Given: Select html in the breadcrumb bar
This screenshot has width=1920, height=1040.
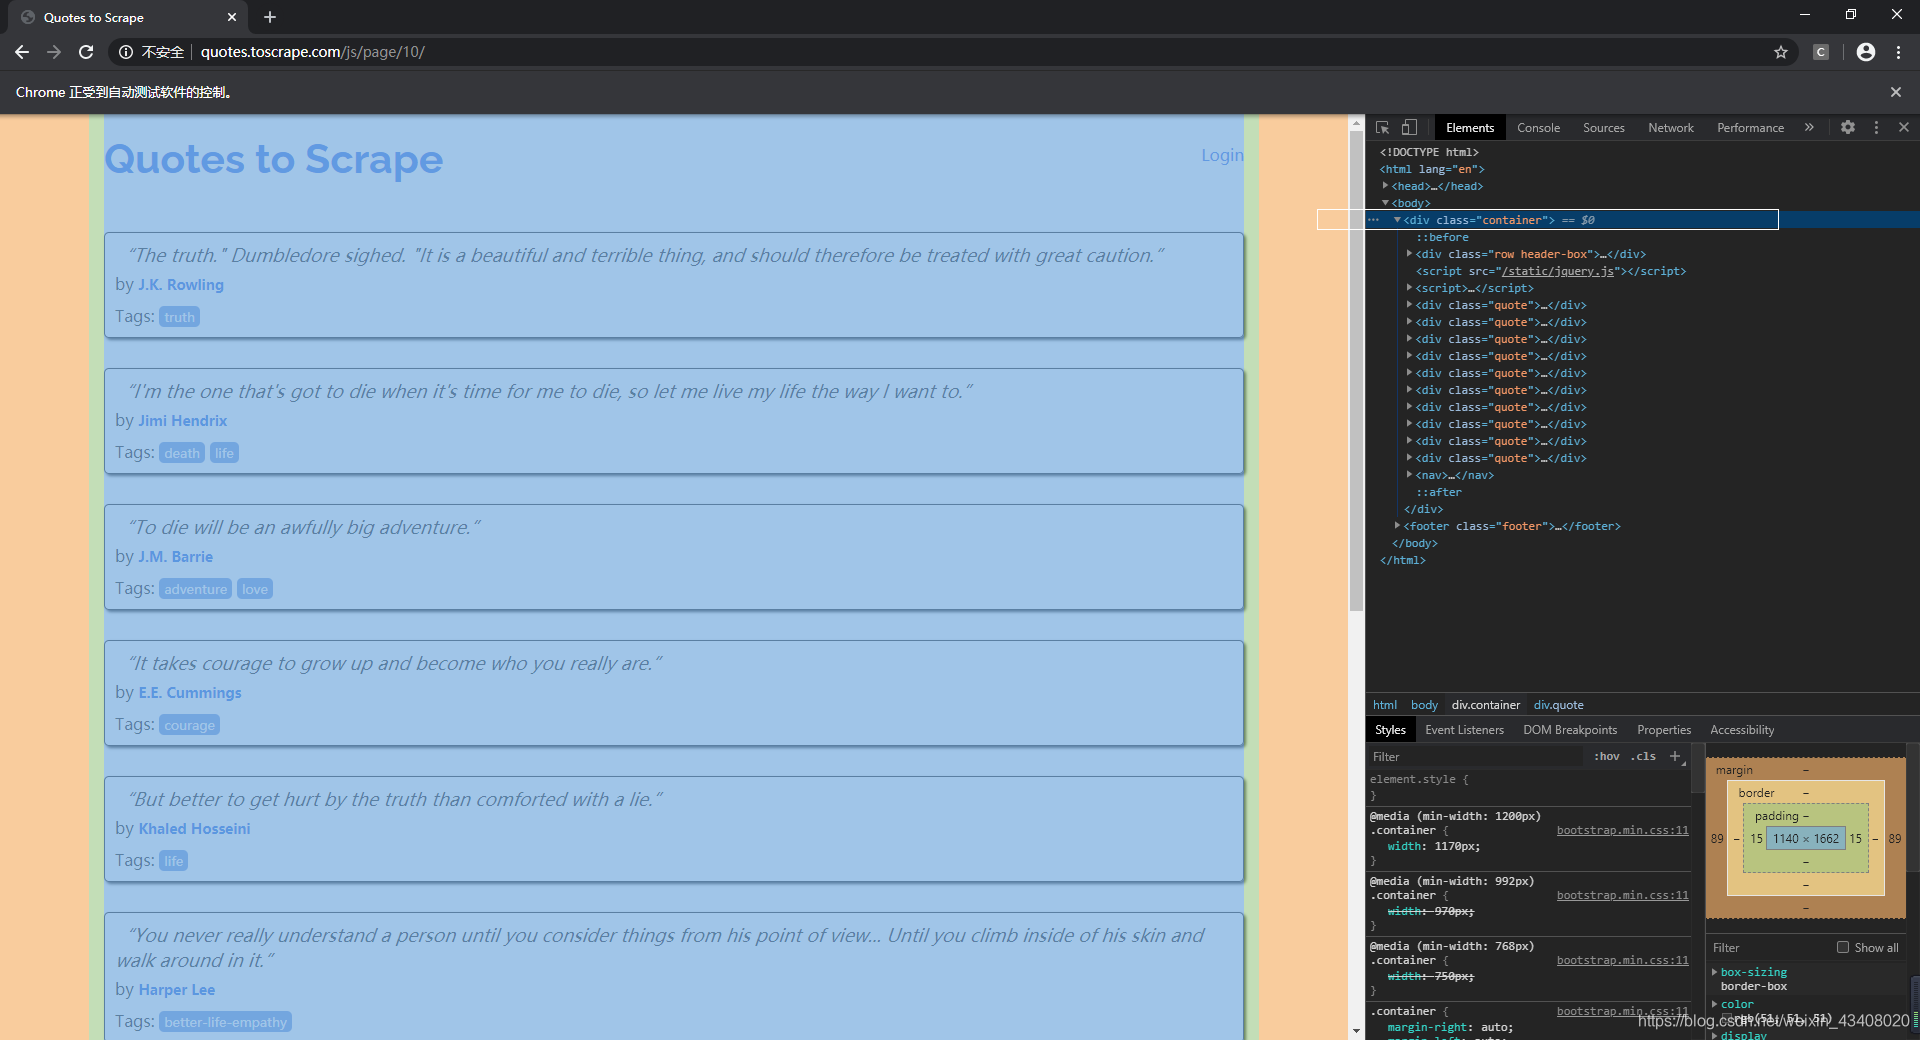Looking at the screenshot, I should (x=1384, y=705).
